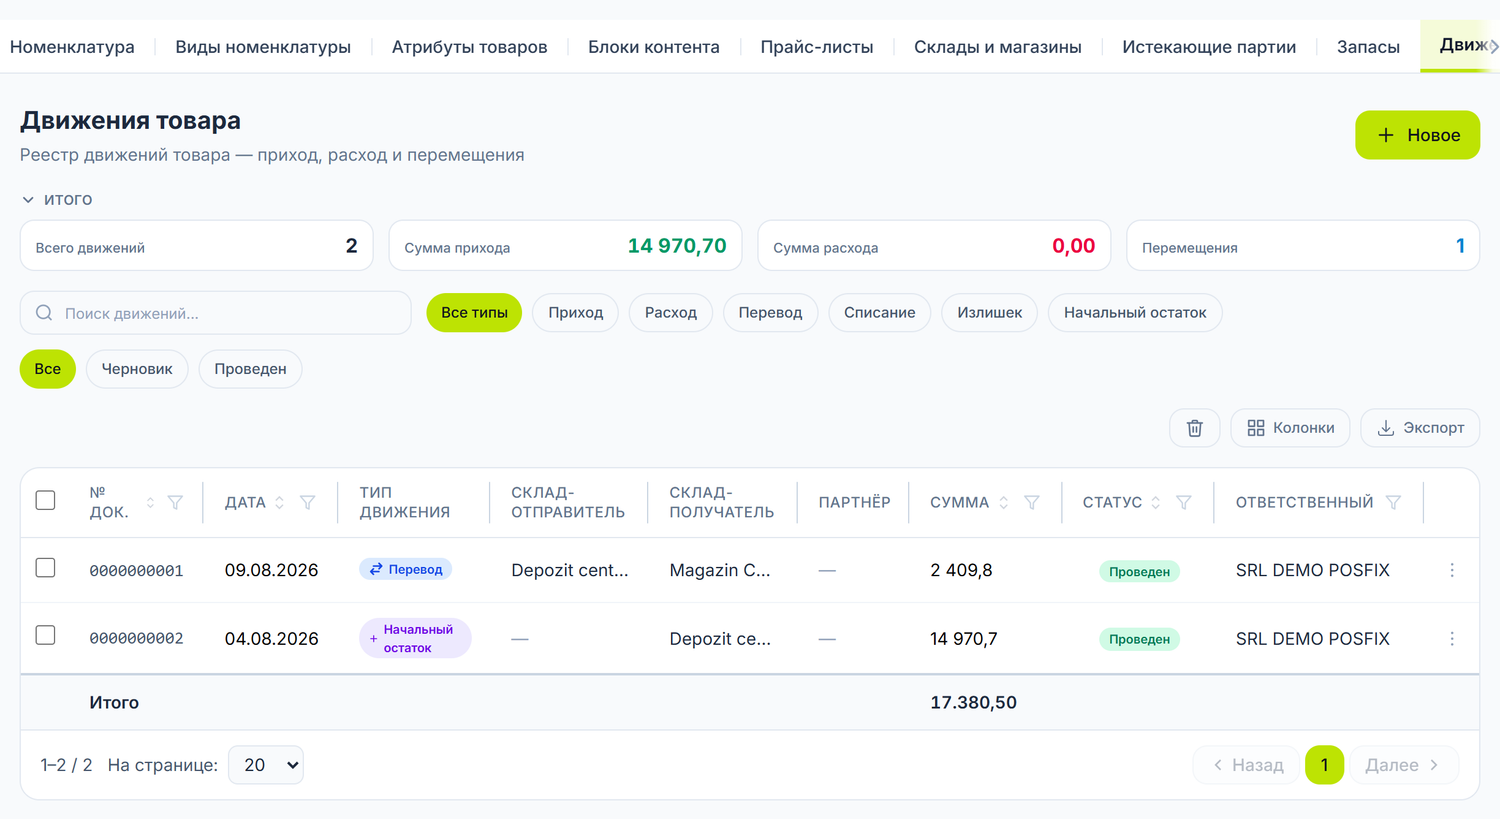Tick checkbox for document 0000000001
1500x819 pixels.
(45, 568)
